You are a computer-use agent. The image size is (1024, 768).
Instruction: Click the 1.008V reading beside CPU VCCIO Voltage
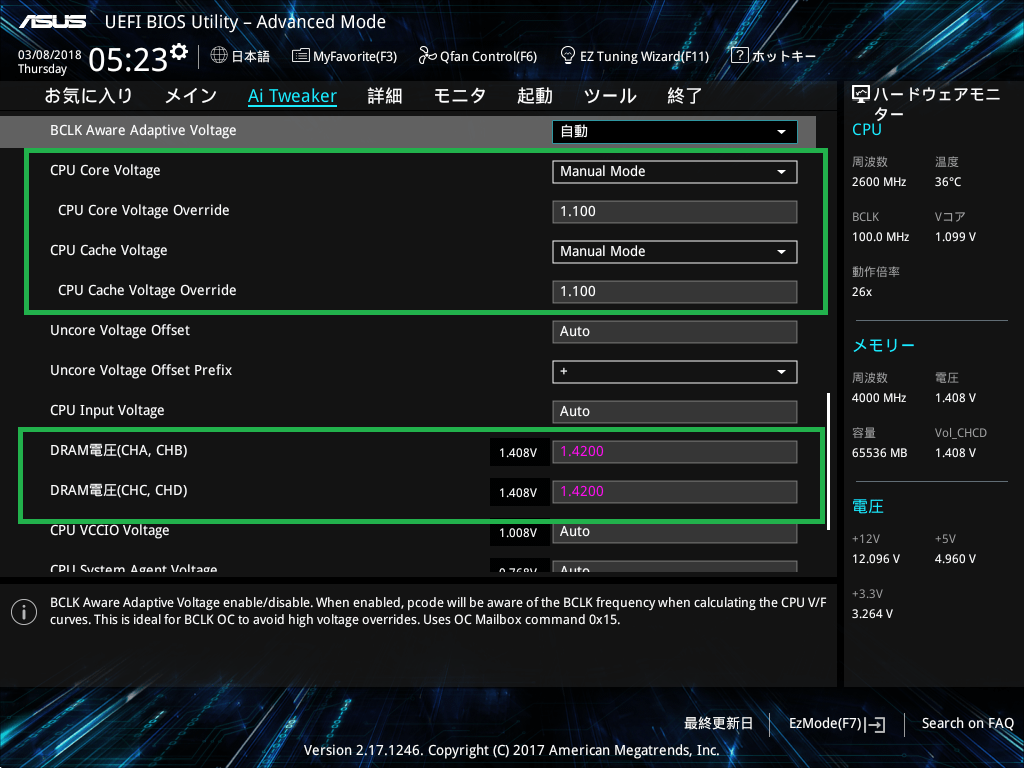tap(518, 533)
